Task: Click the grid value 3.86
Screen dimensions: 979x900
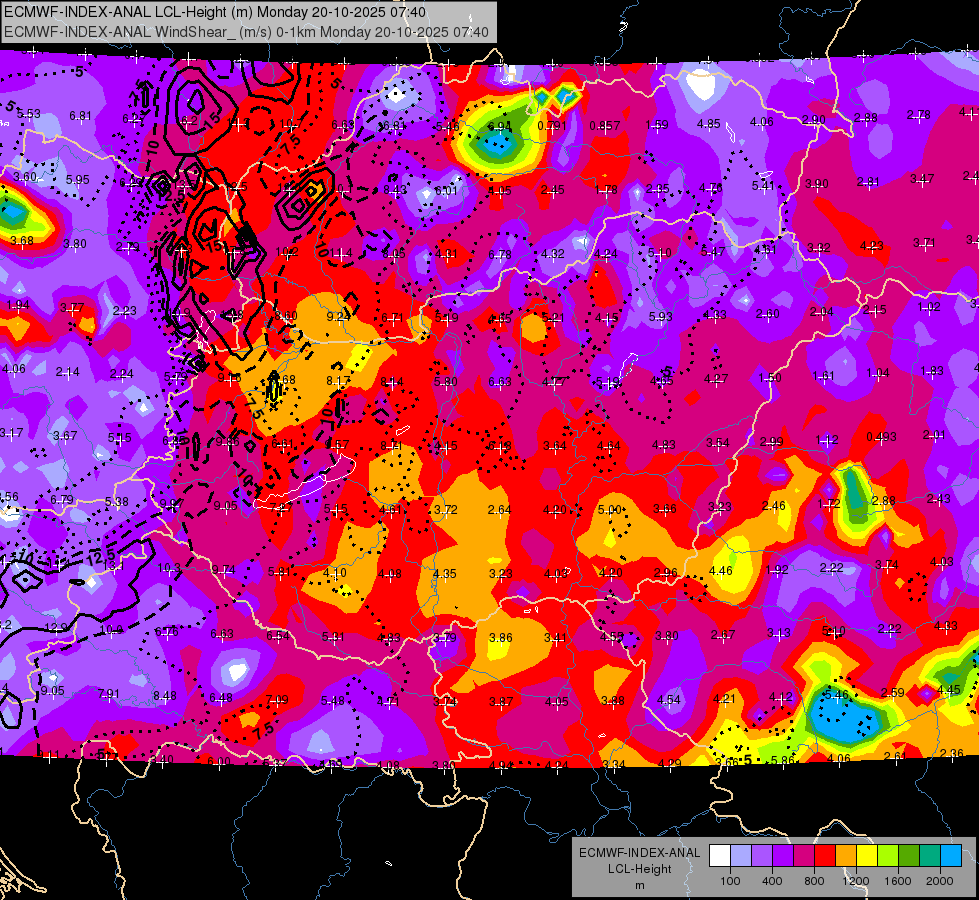Action: pyautogui.click(x=501, y=638)
